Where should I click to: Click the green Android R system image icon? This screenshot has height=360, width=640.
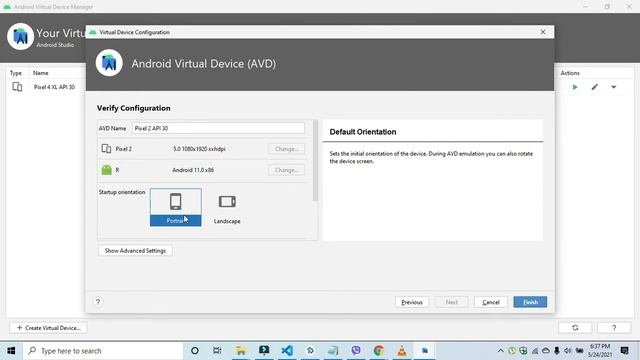pyautogui.click(x=107, y=170)
